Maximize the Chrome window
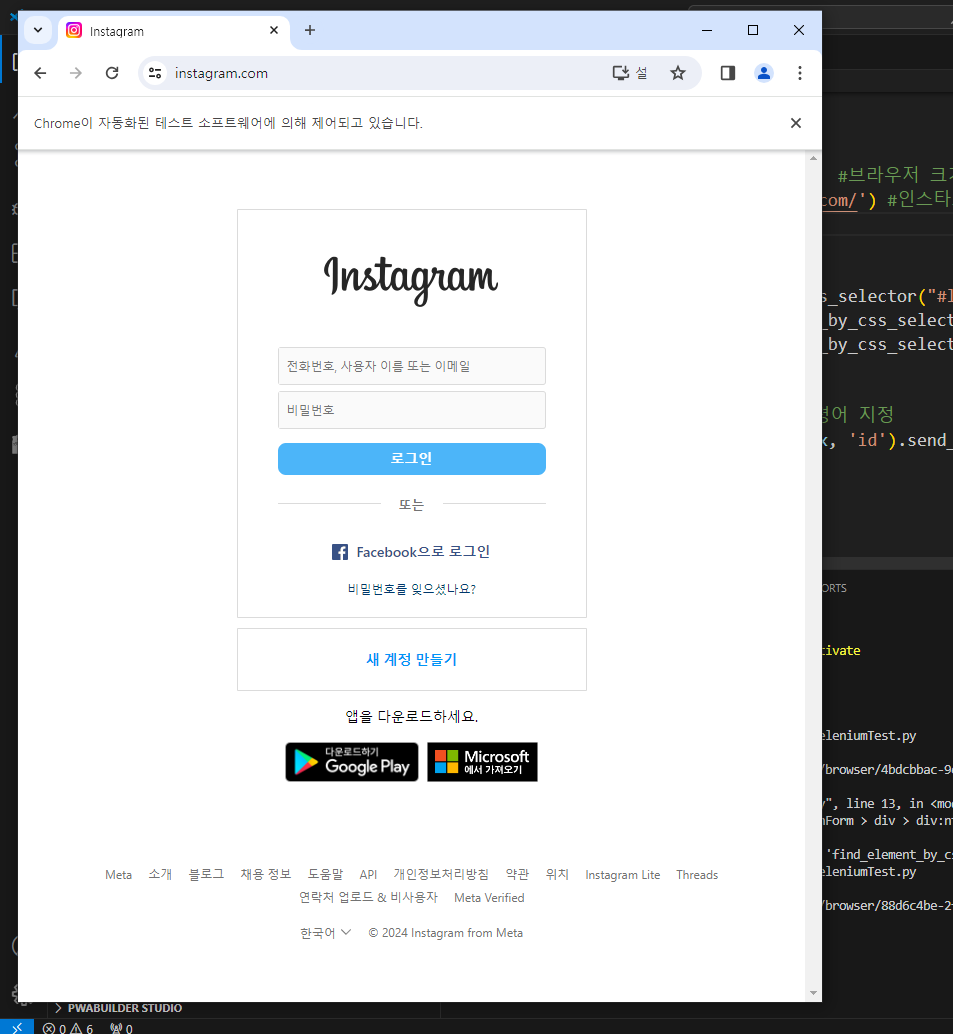953x1034 pixels. [x=753, y=30]
